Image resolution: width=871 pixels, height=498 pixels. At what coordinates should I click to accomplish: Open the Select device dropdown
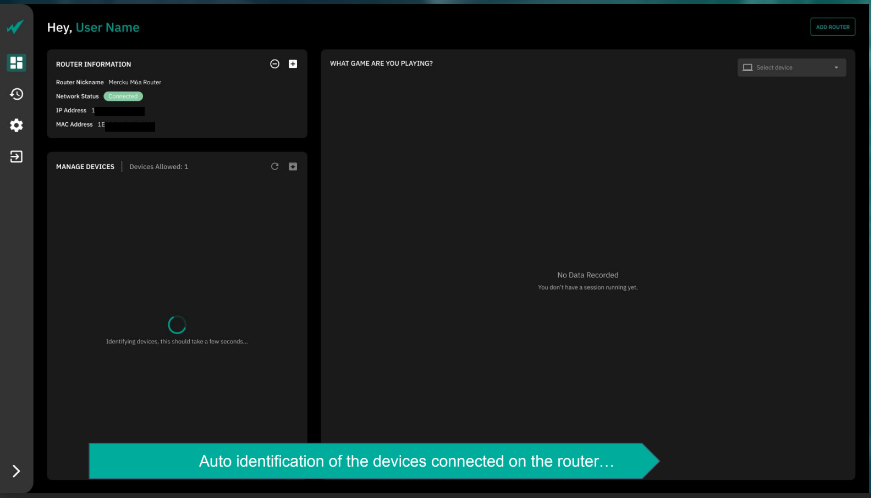[791, 67]
